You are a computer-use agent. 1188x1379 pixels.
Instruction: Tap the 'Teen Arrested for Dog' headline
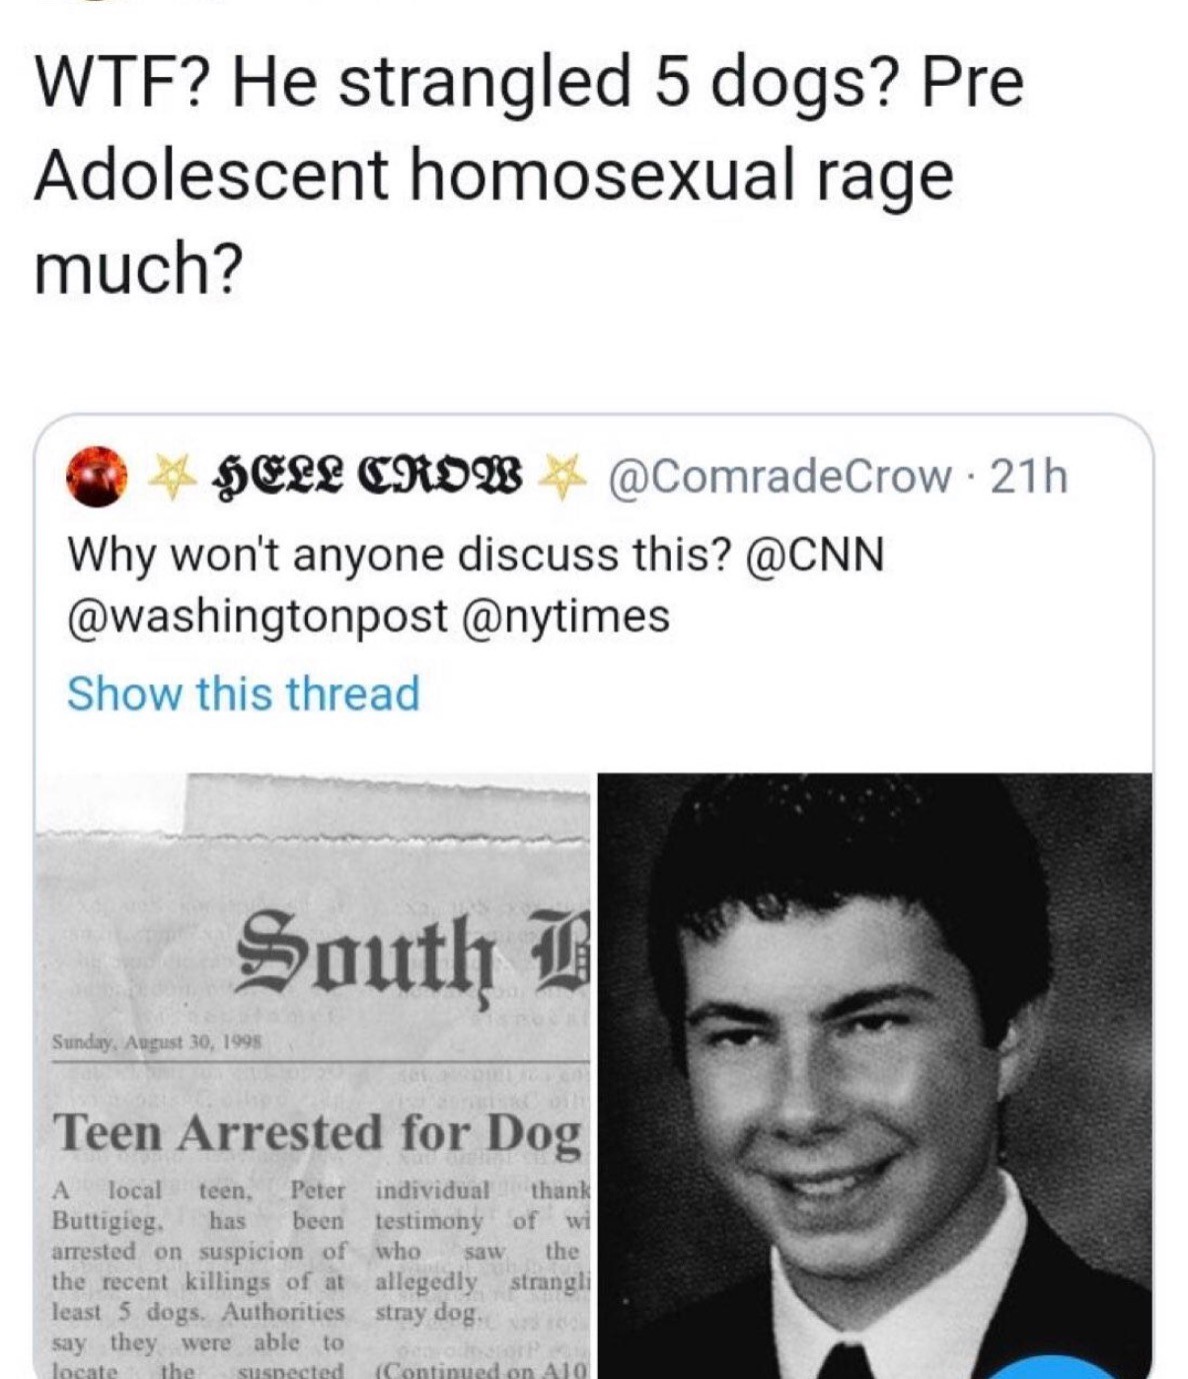coord(317,1133)
